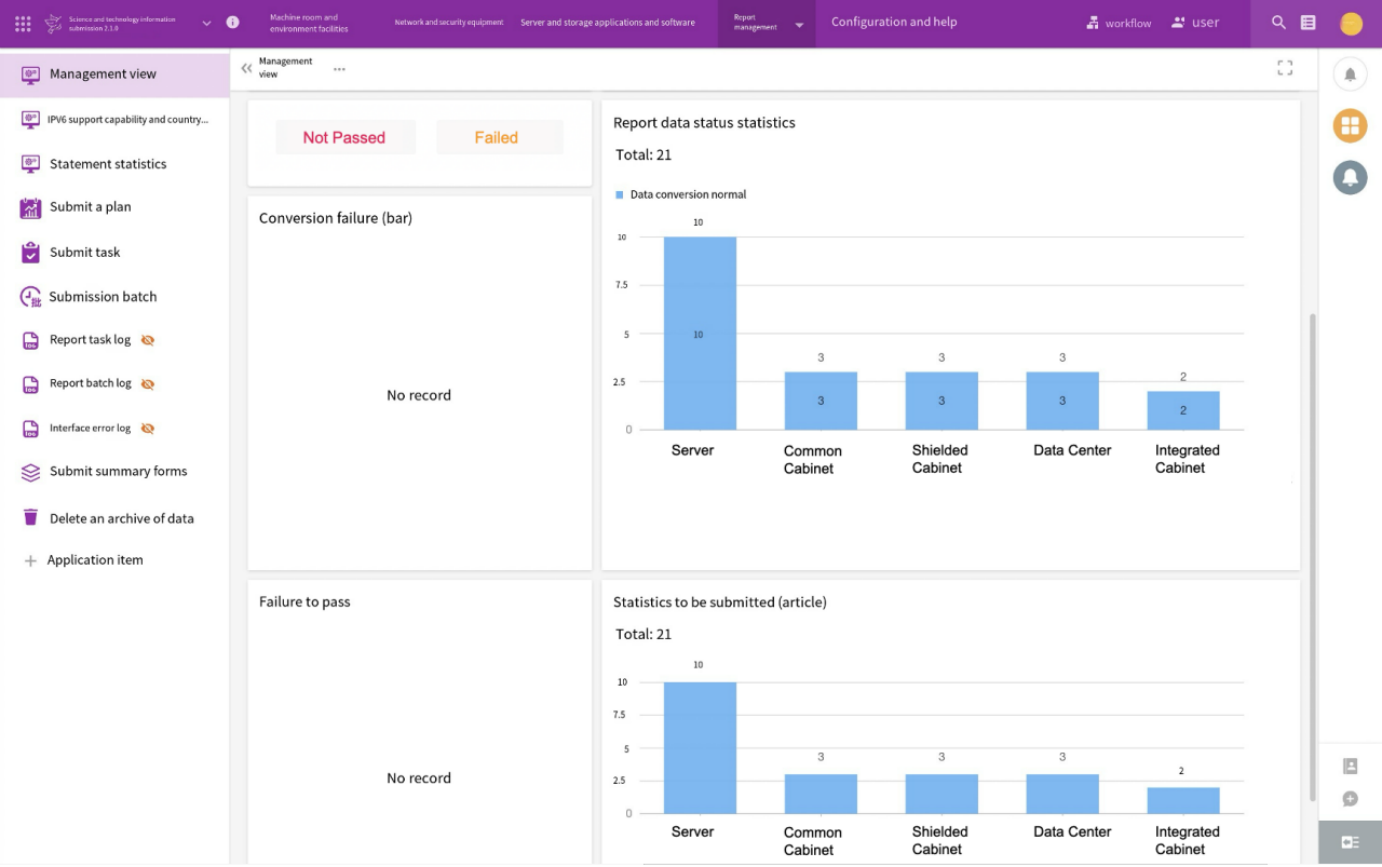1382x867 pixels.
Task: Select the Management view breadcrumb tab
Action: pos(285,68)
